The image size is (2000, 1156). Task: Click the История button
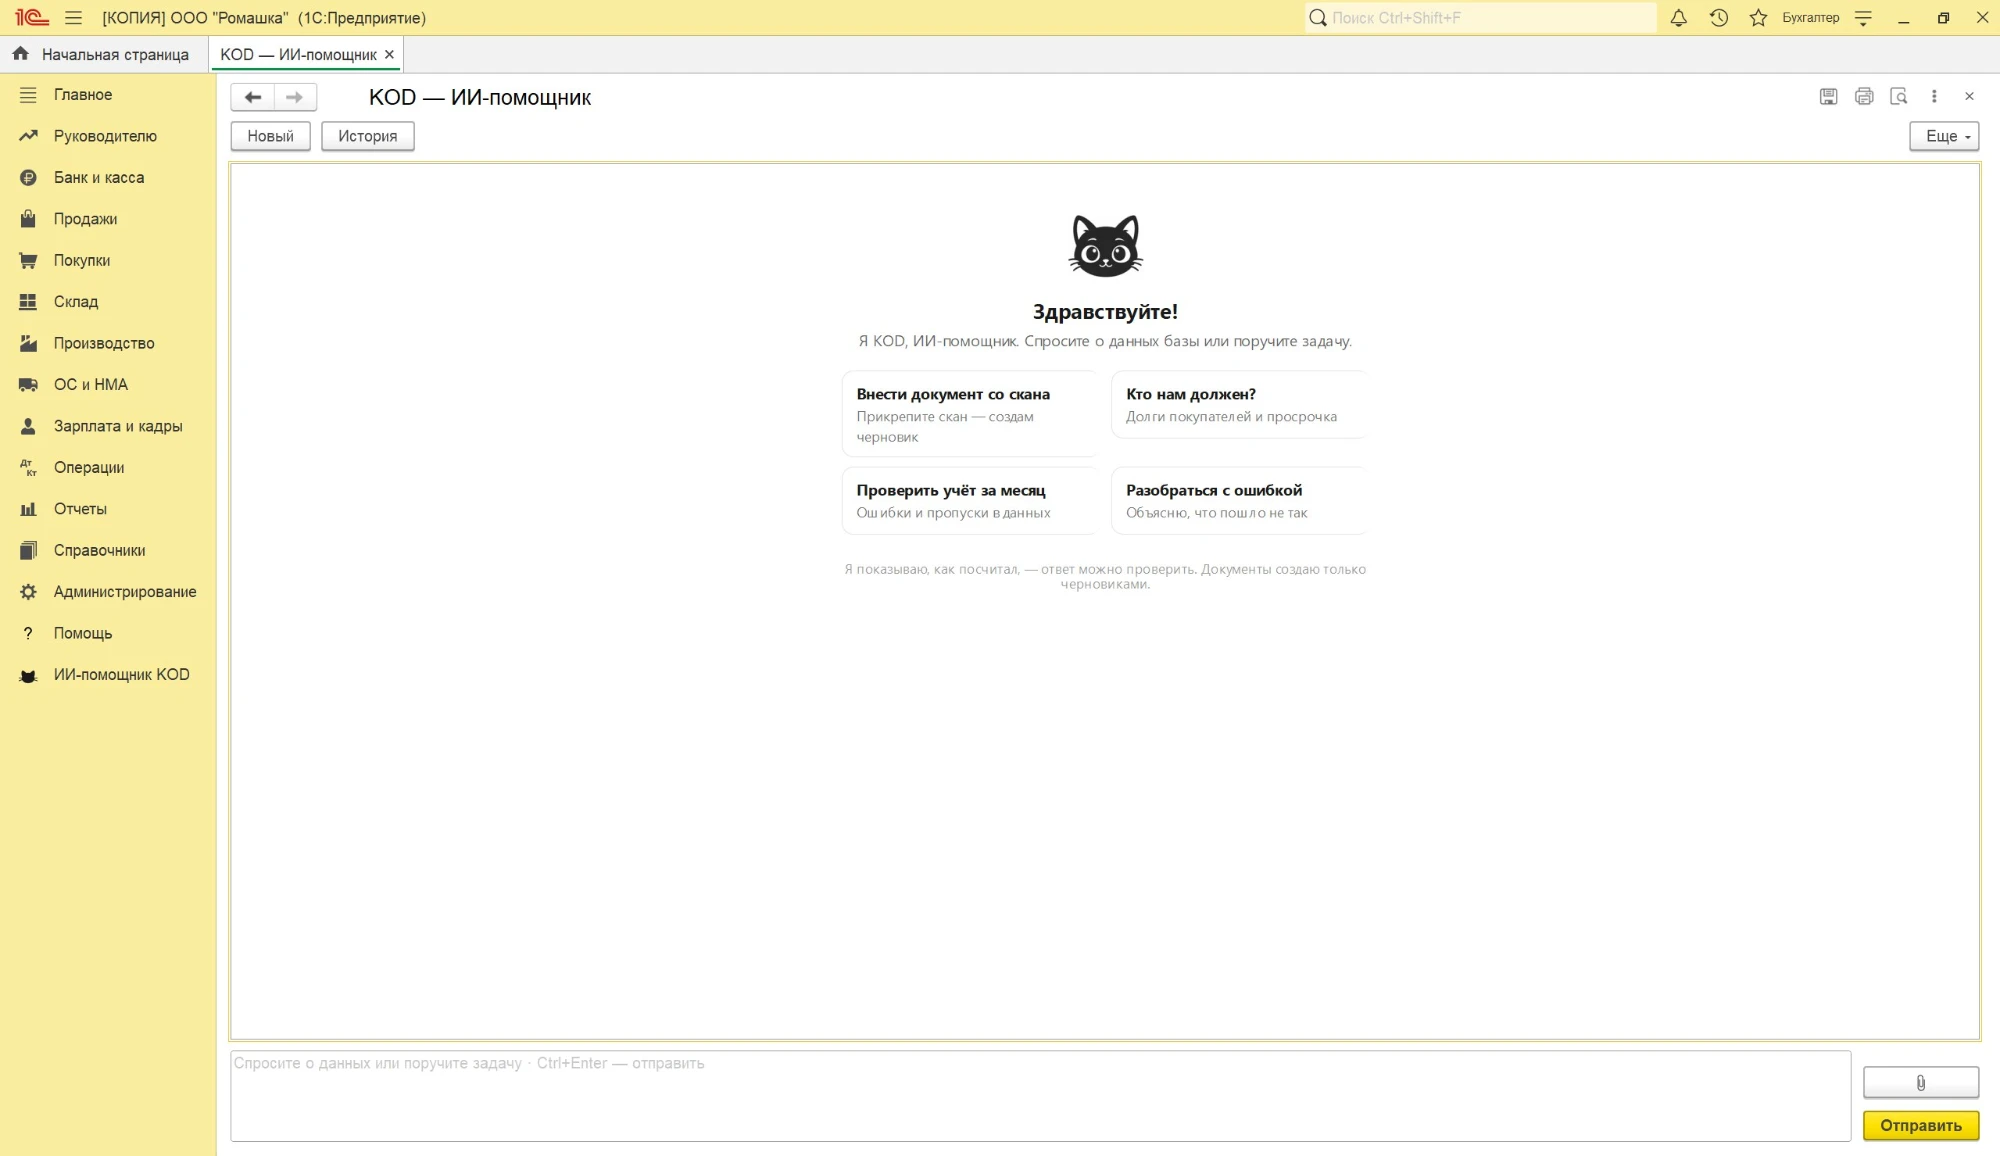click(367, 136)
